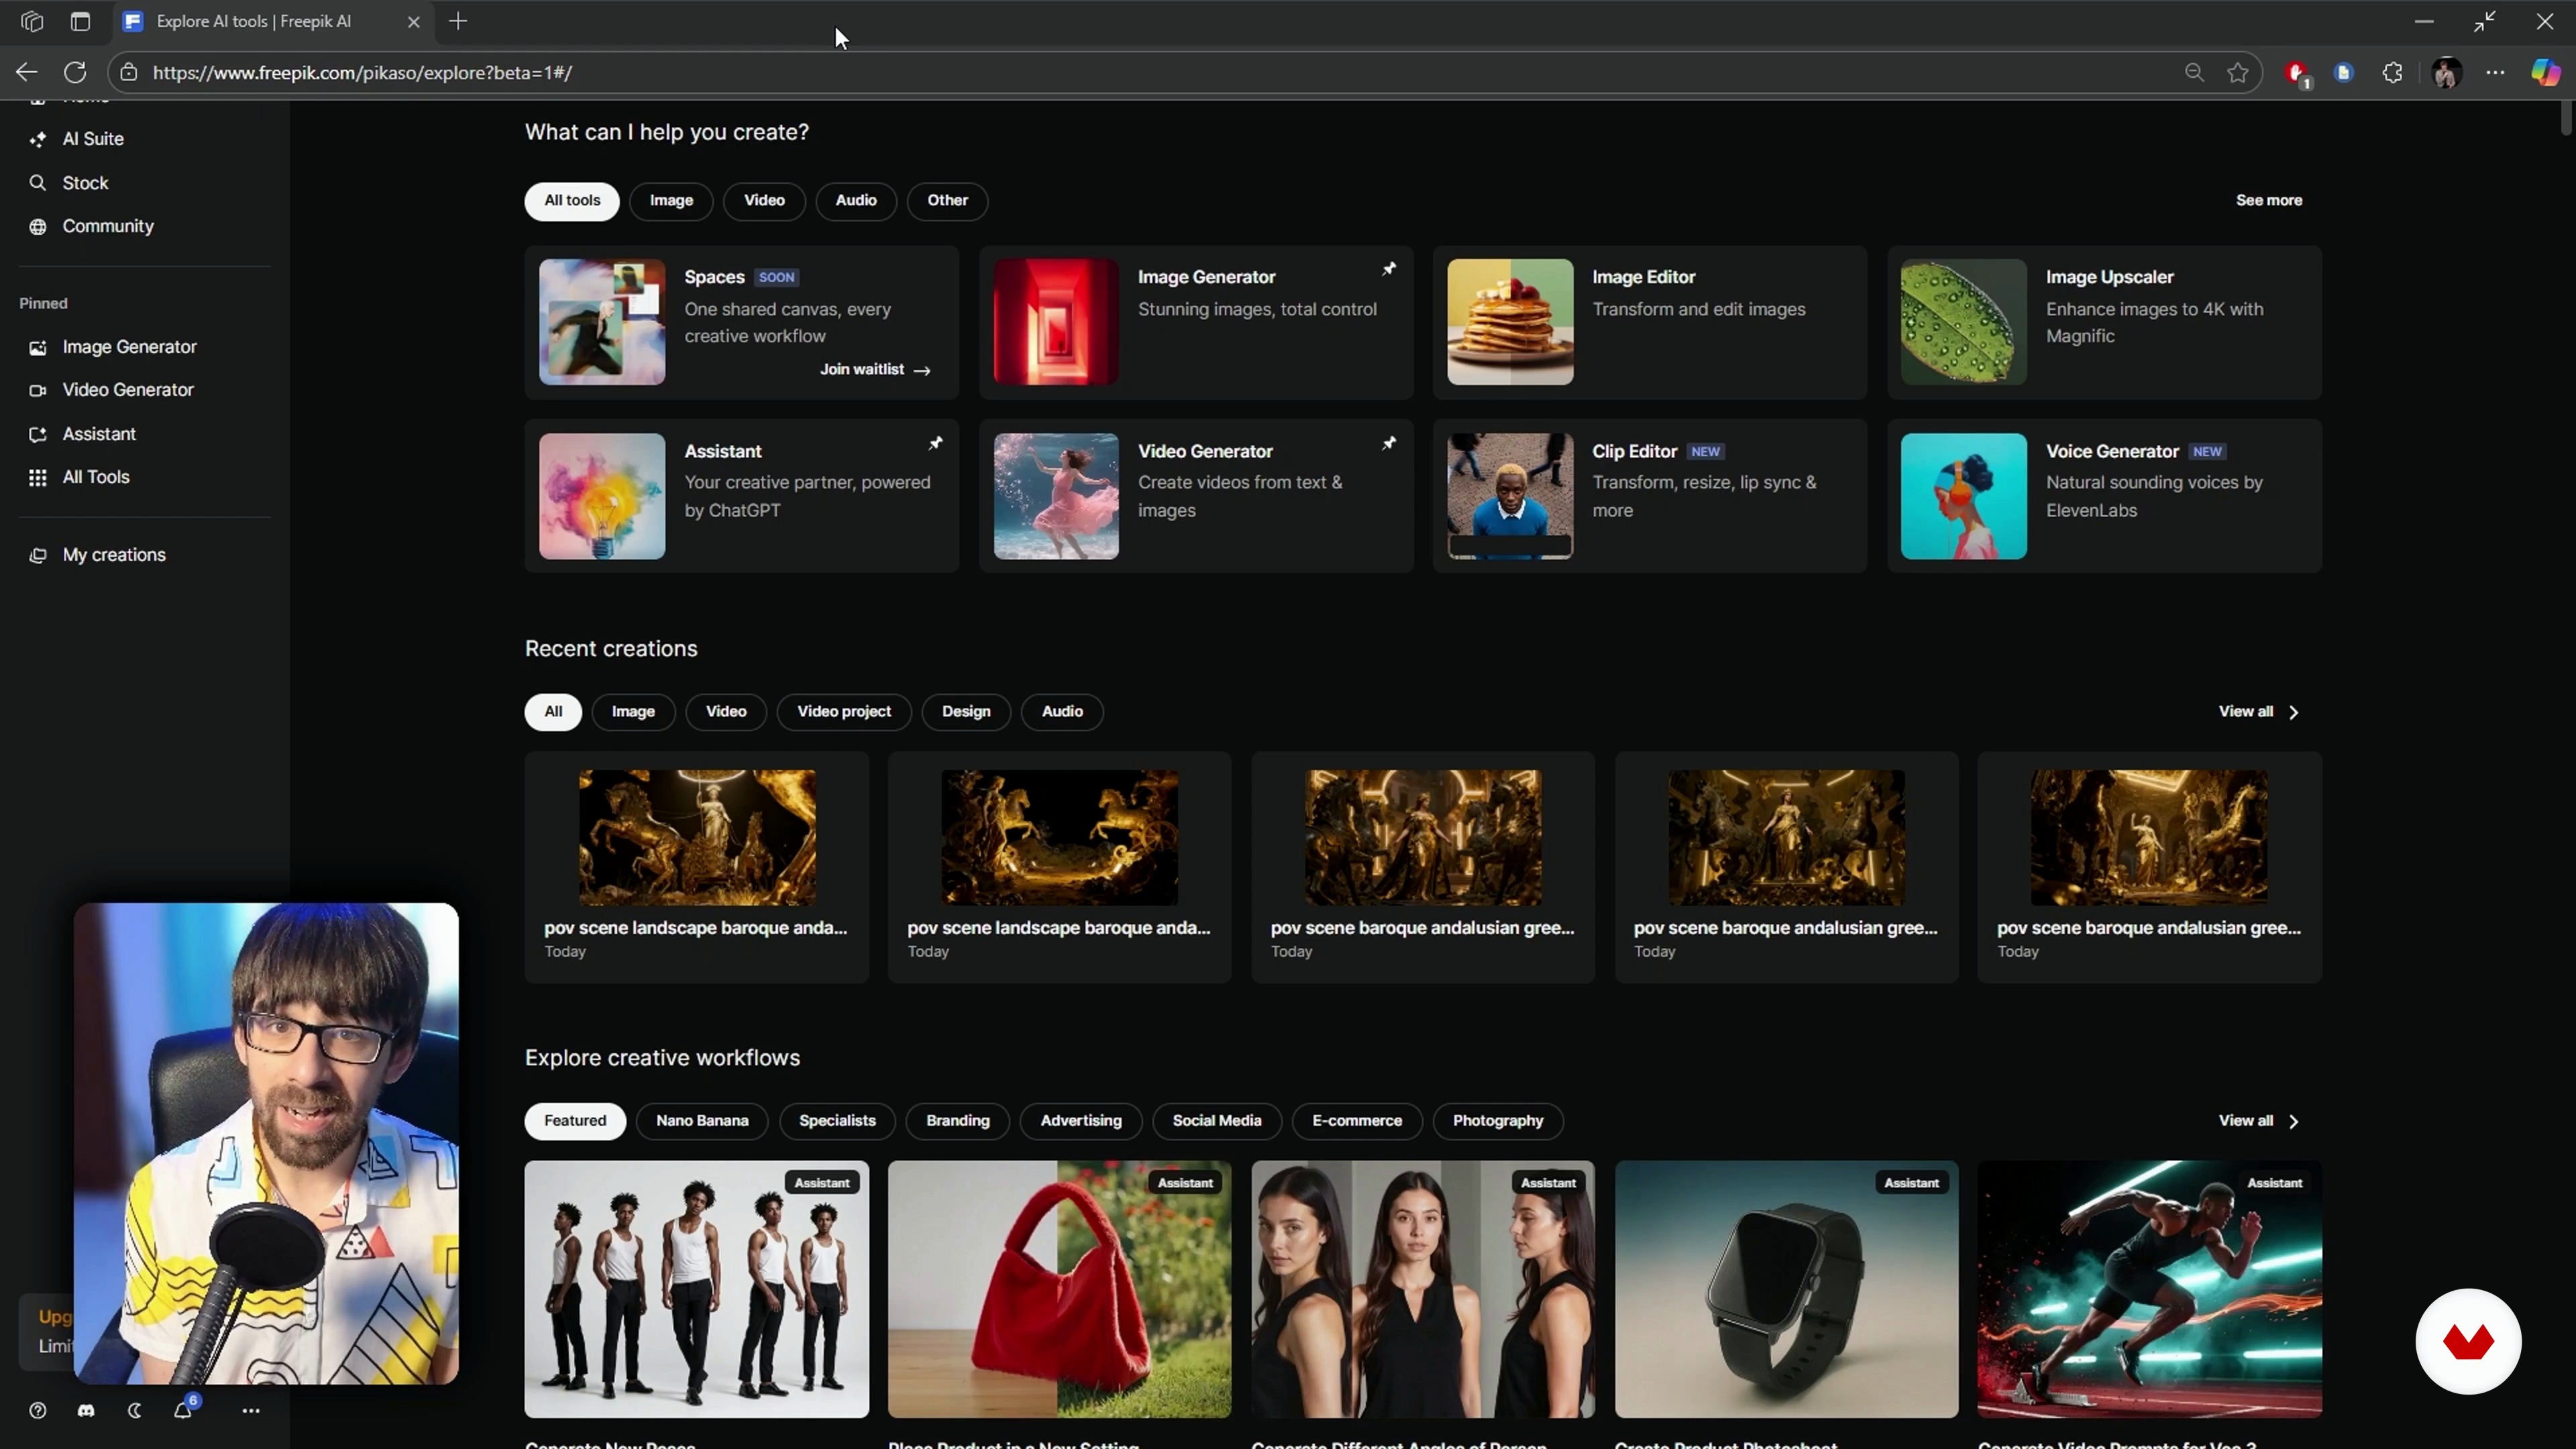Click See more tools link
2576x1449 pixels.
pos(2268,200)
